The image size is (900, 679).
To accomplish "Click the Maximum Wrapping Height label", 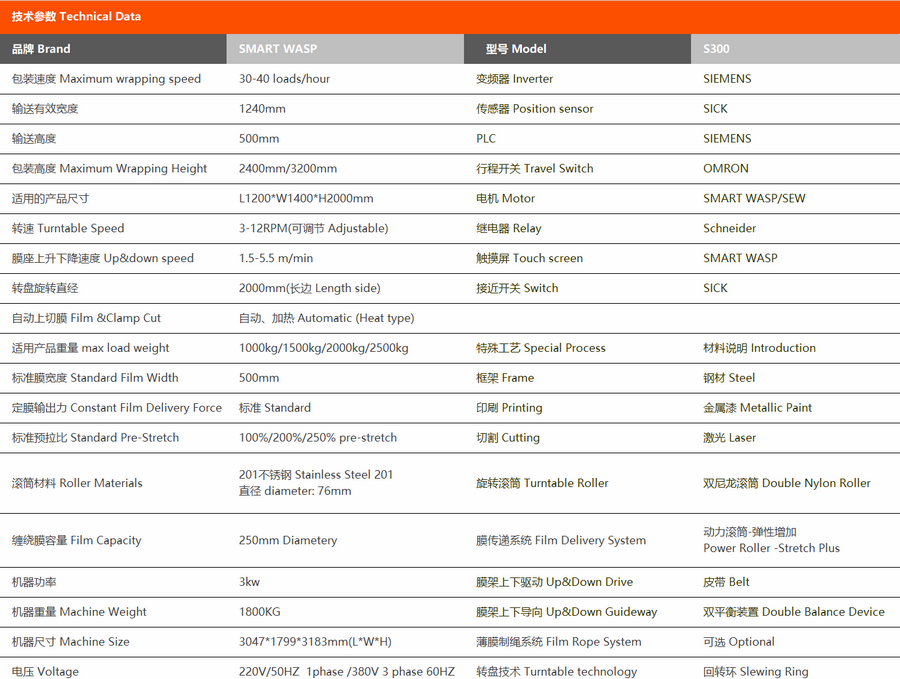I will click(109, 169).
